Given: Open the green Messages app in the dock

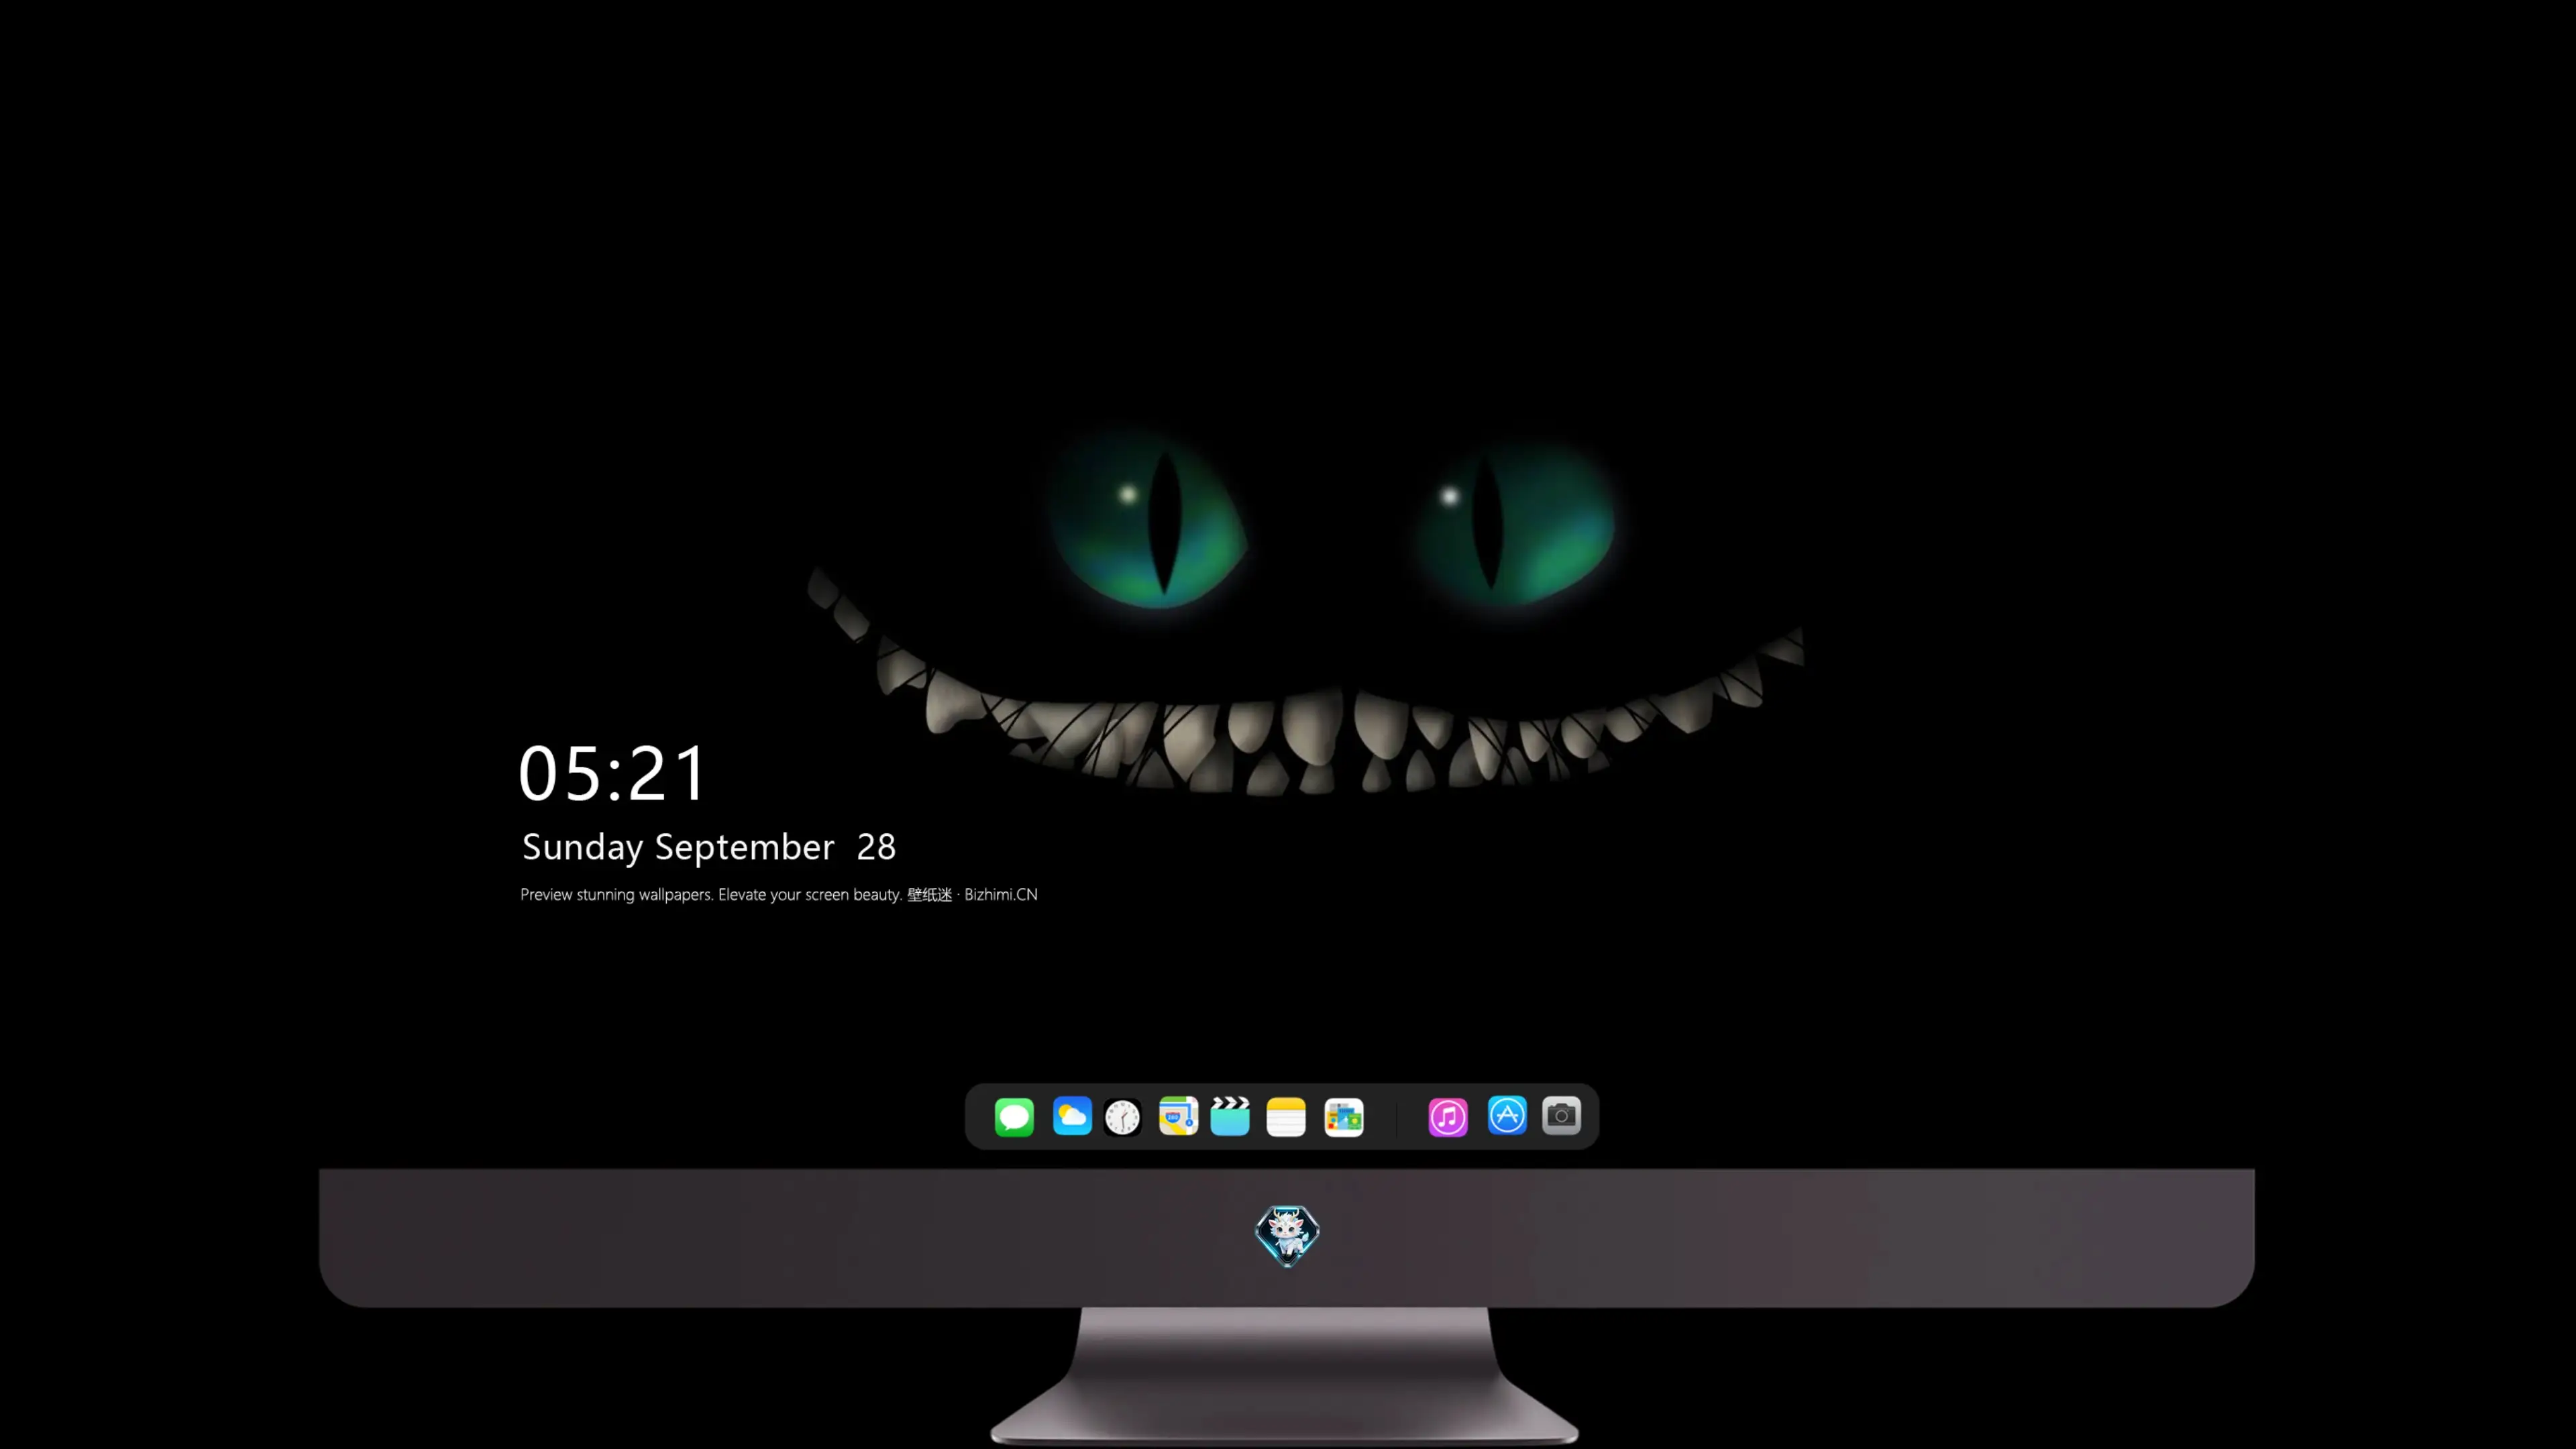Looking at the screenshot, I should click(x=1014, y=1117).
